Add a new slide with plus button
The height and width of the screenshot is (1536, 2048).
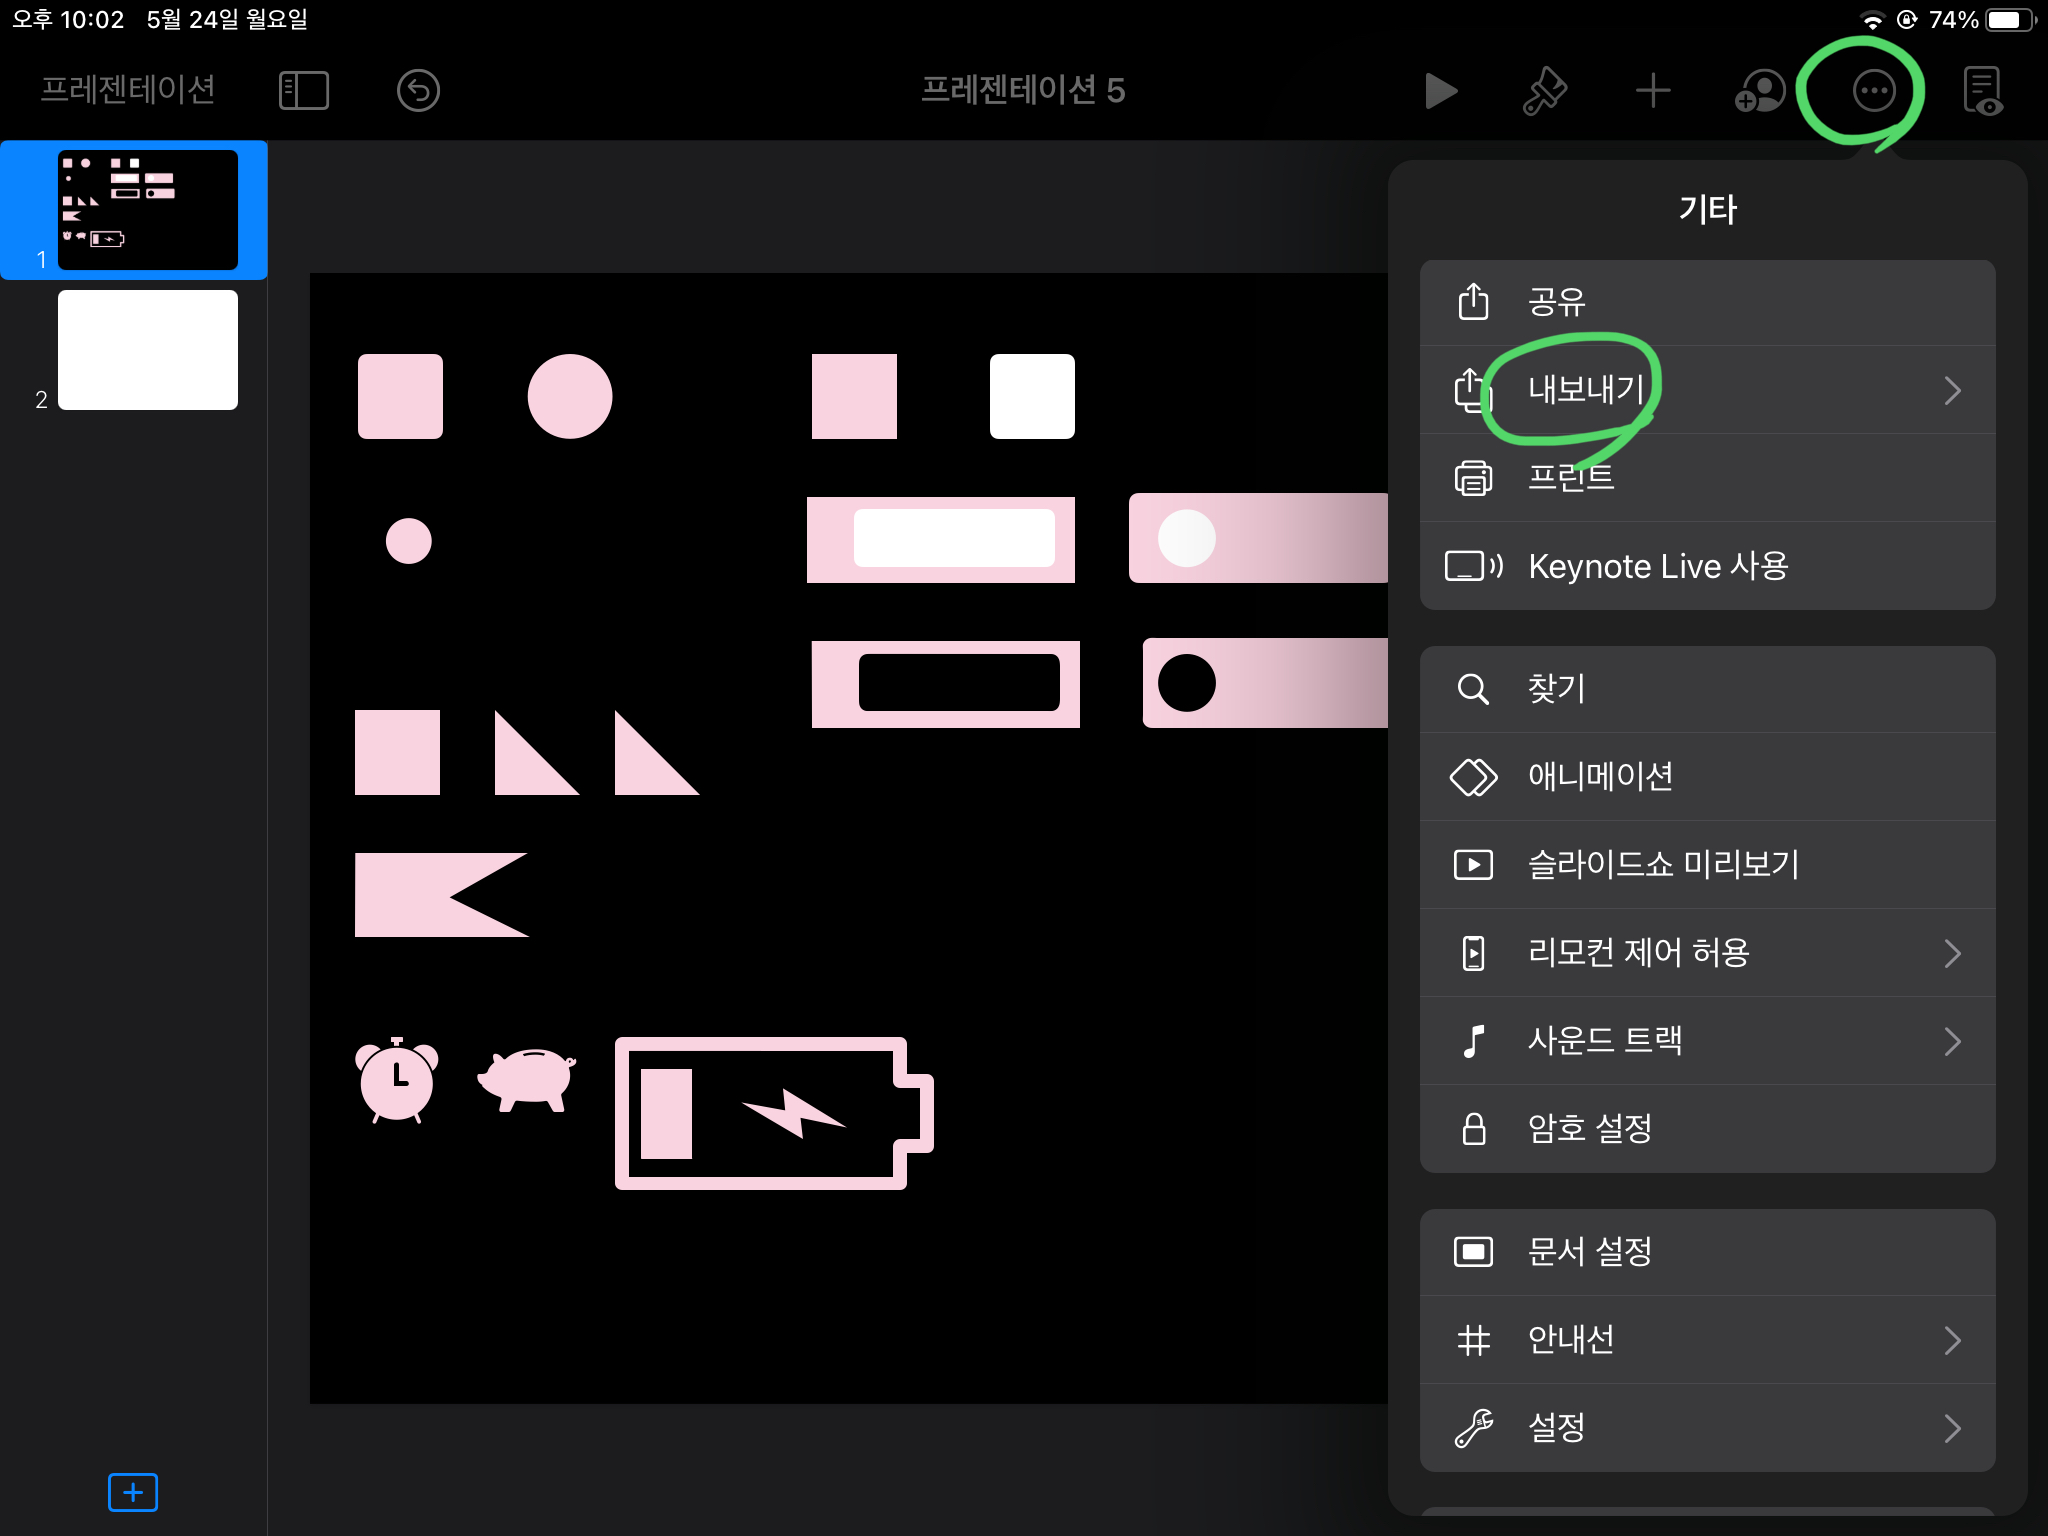click(x=133, y=1492)
